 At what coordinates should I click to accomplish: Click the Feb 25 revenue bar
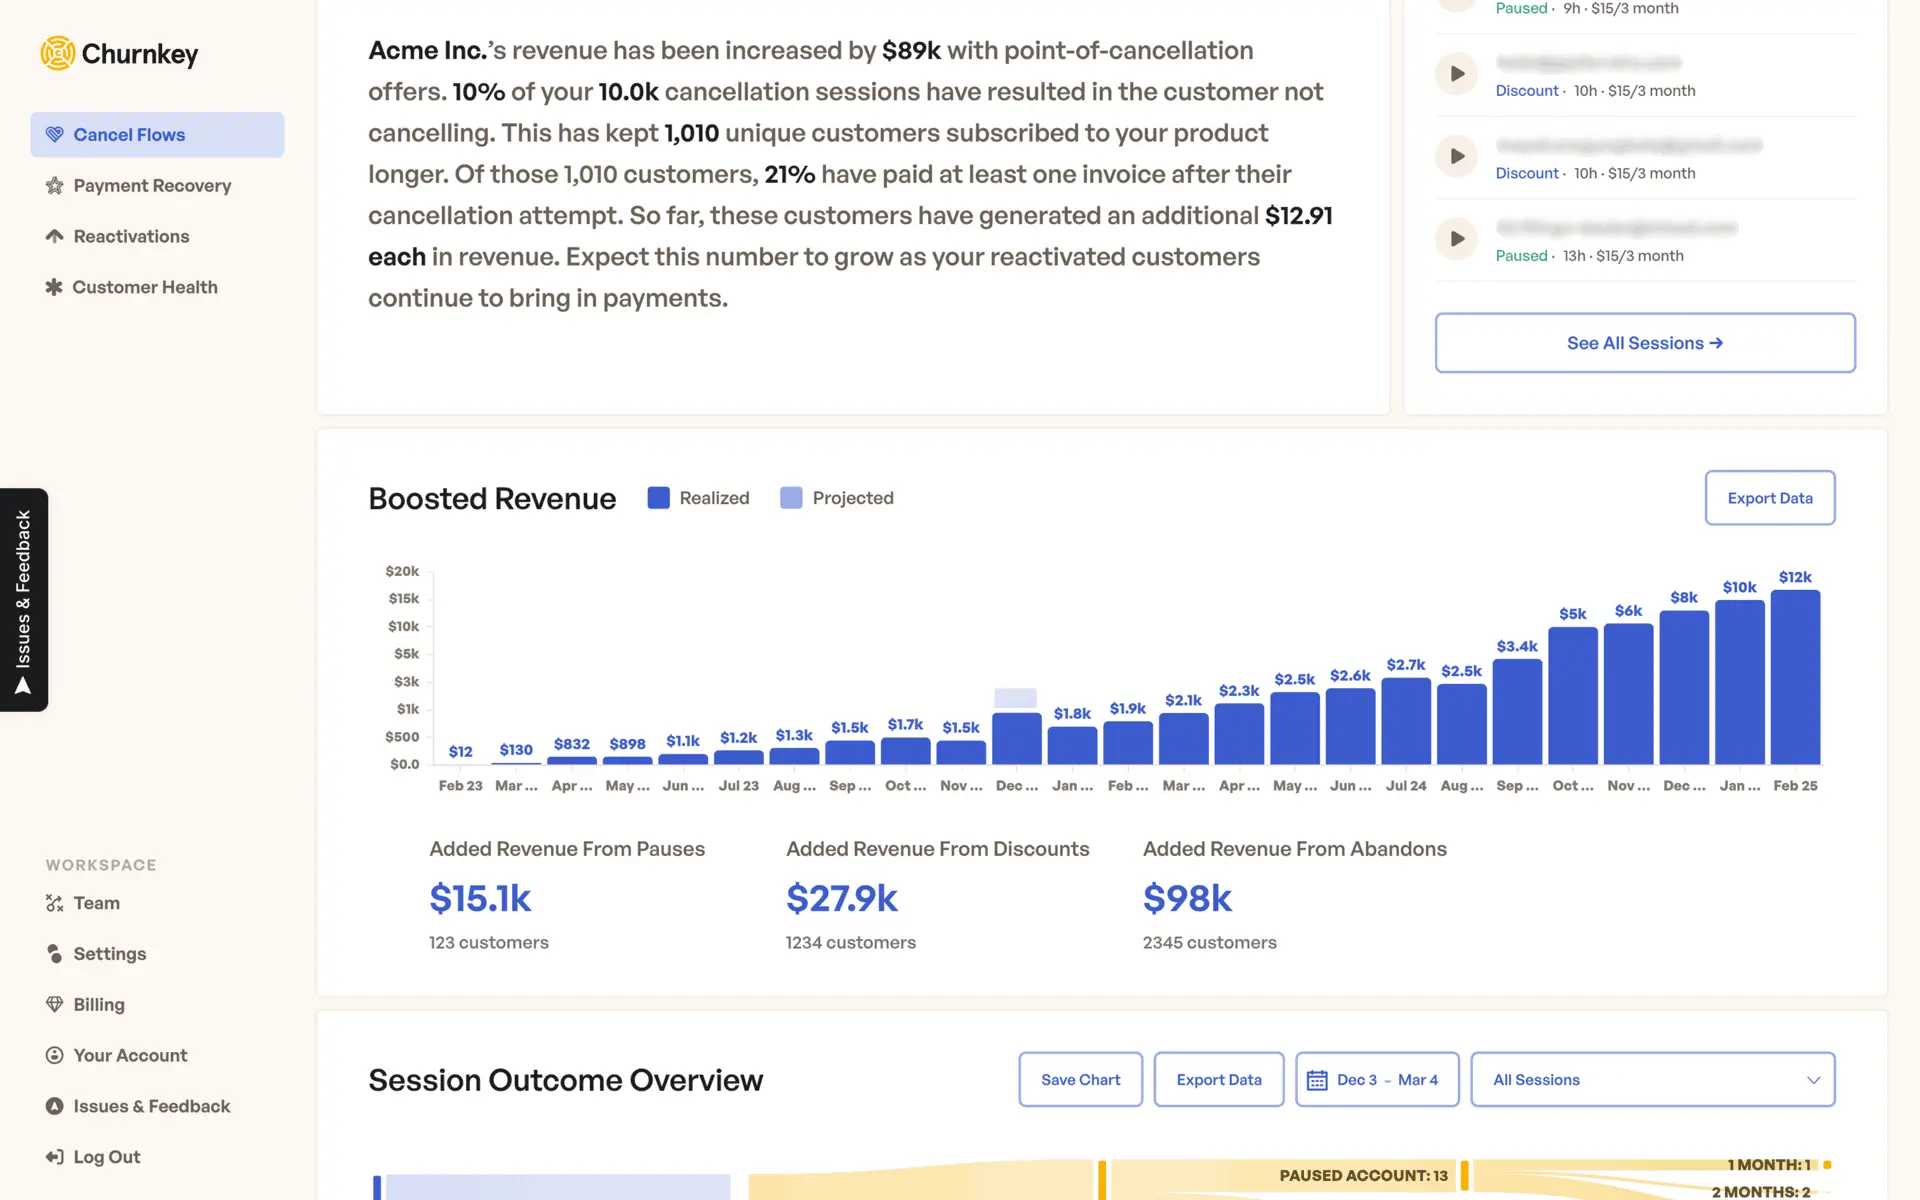point(1795,677)
